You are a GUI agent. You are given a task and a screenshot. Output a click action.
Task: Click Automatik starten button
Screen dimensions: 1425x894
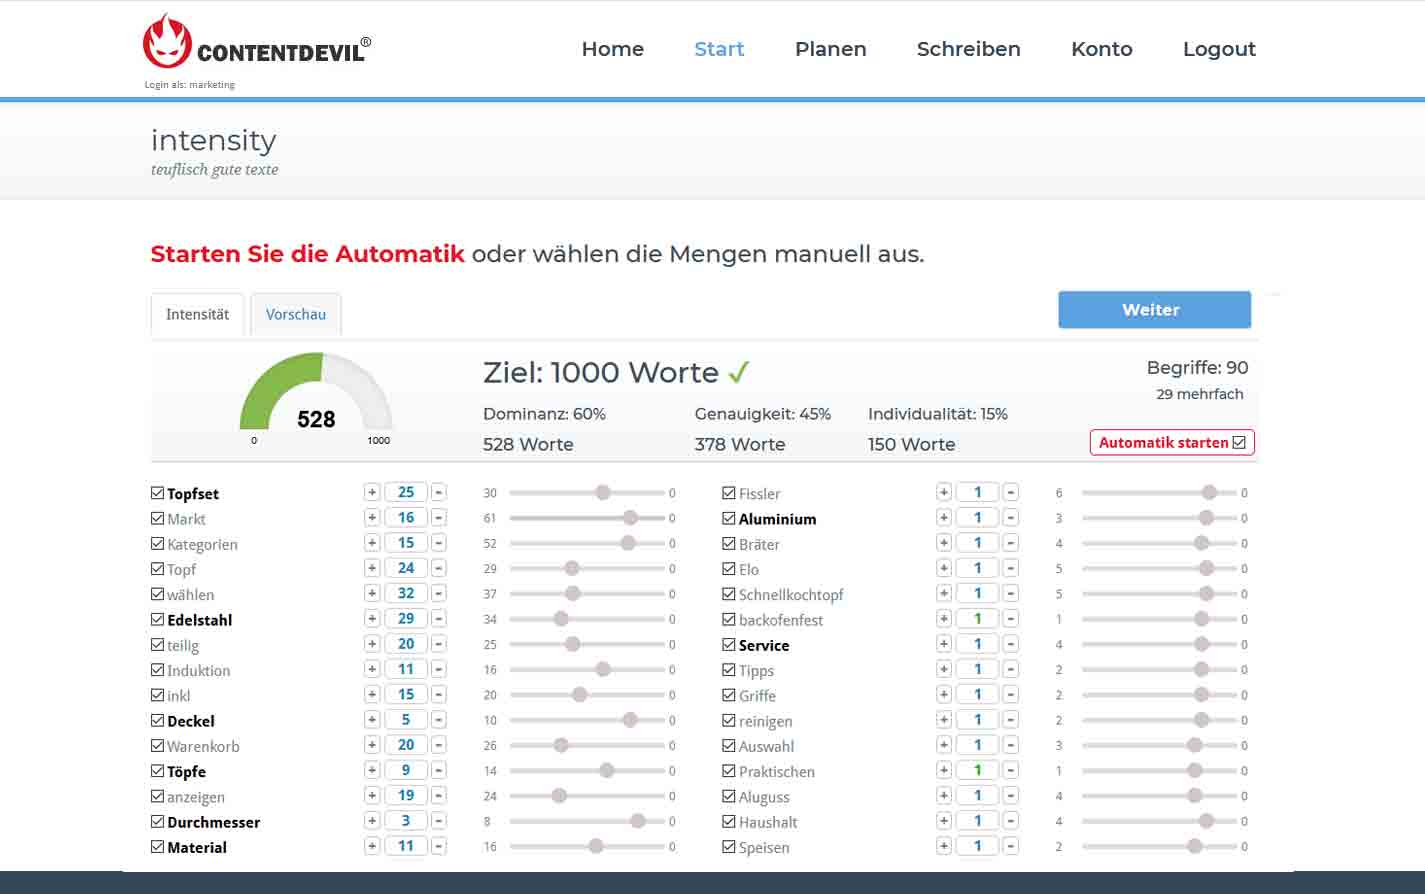pos(1171,442)
